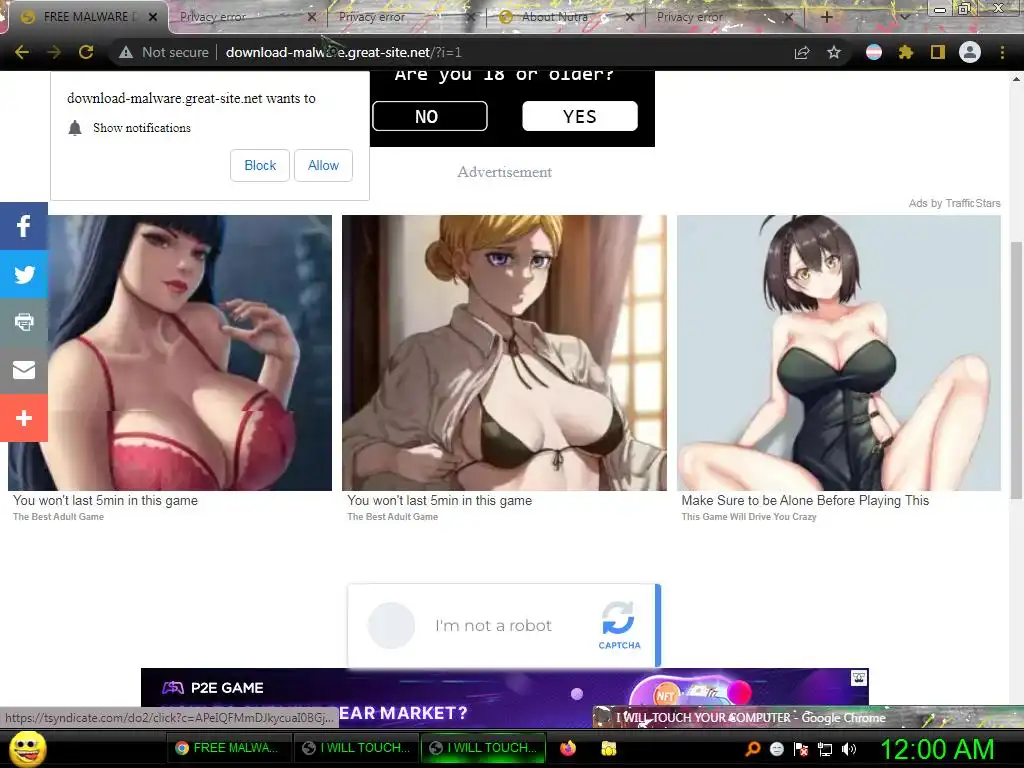Reload the page with the refresh icon

[86, 52]
